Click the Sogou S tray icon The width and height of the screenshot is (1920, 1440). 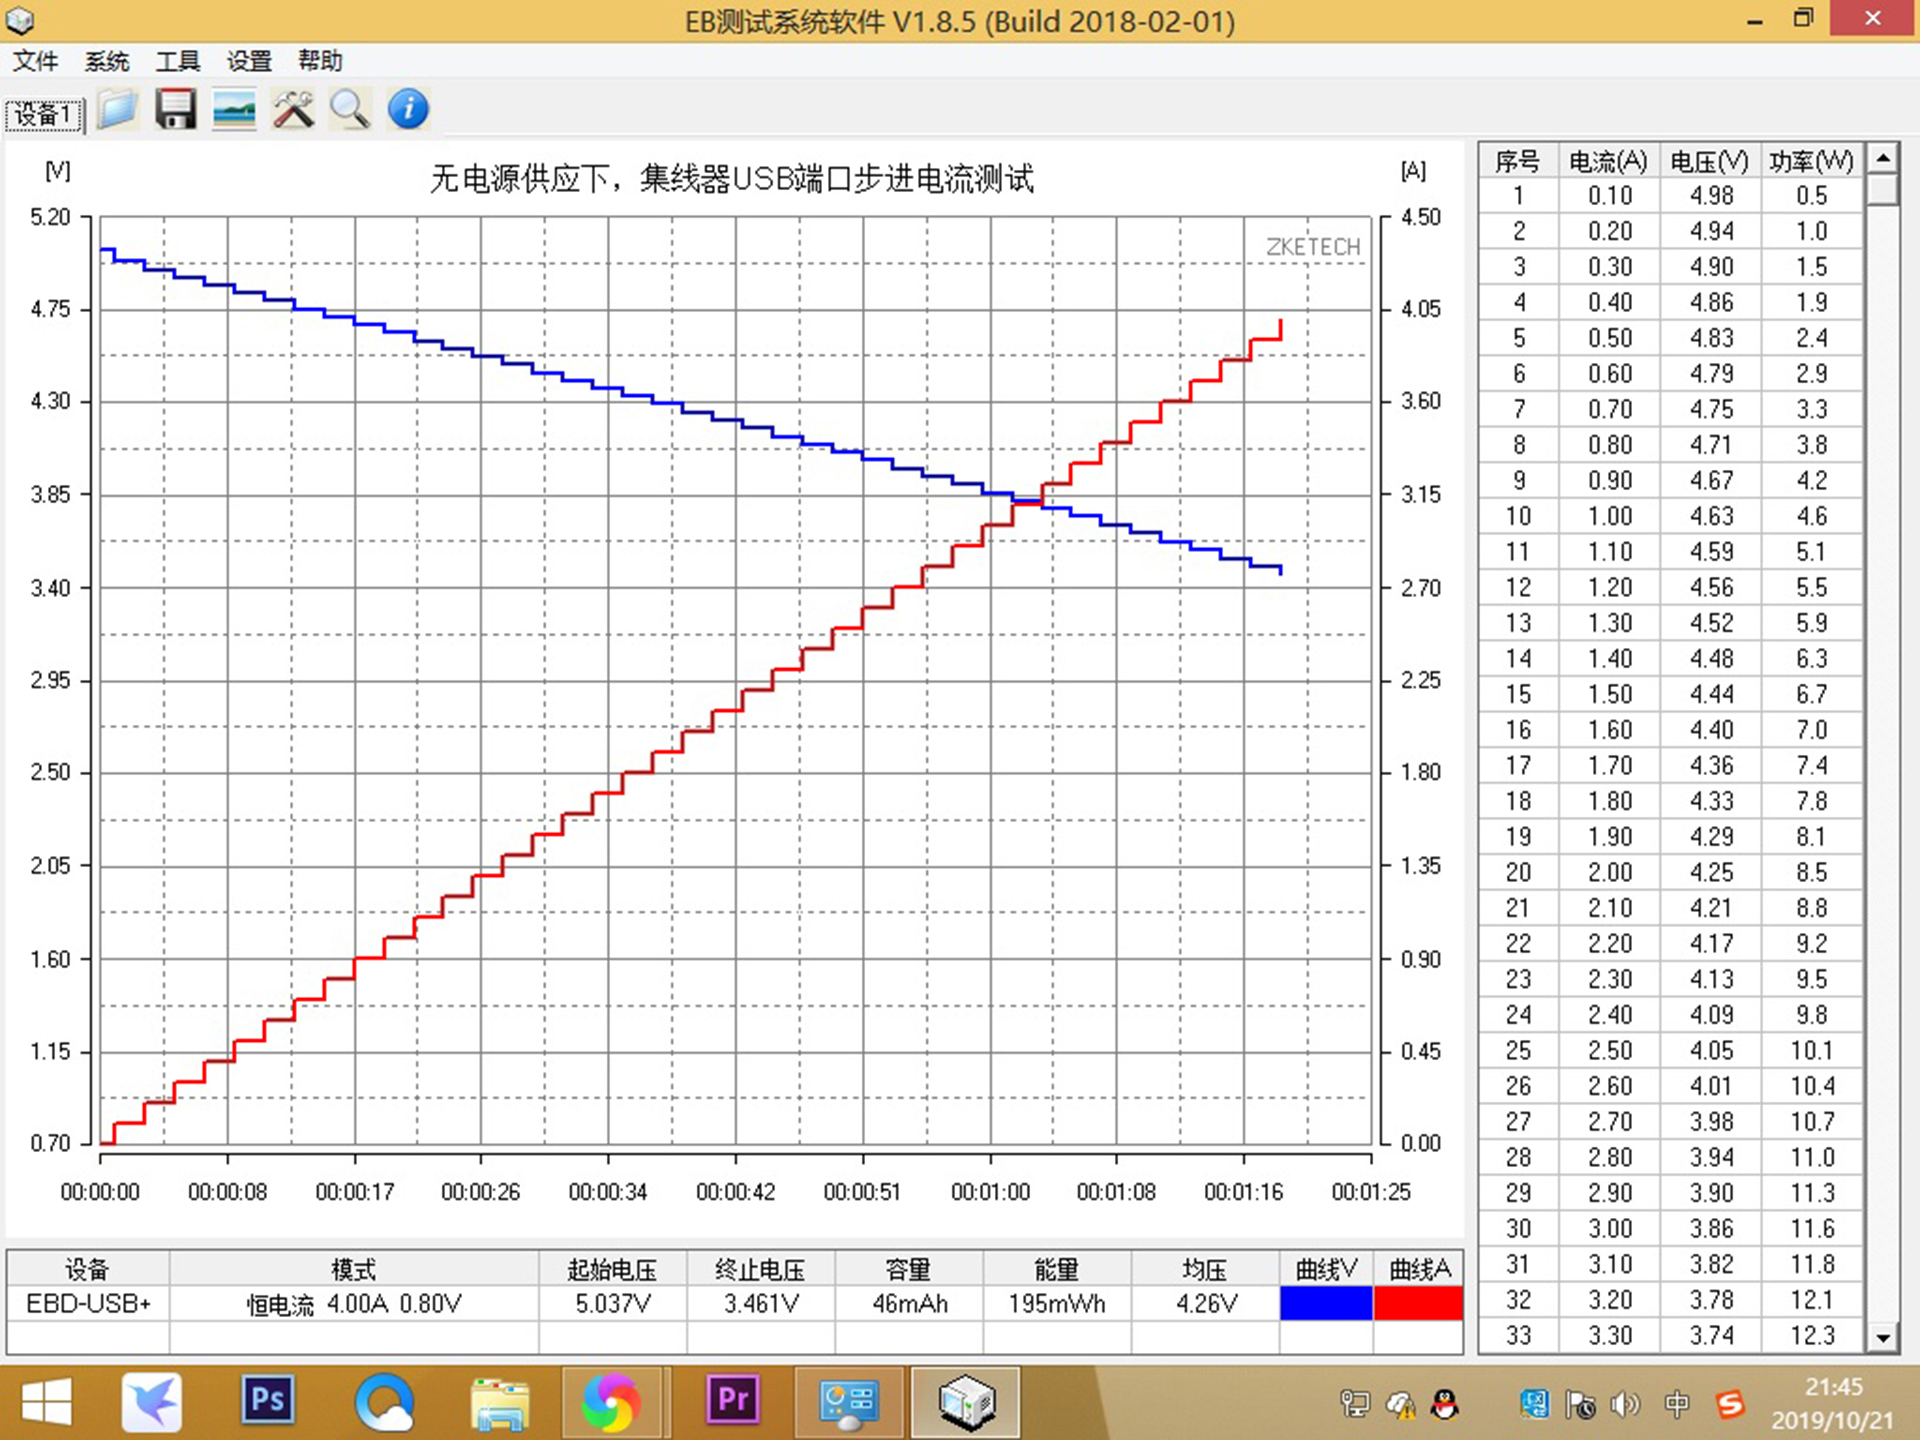(x=1730, y=1404)
